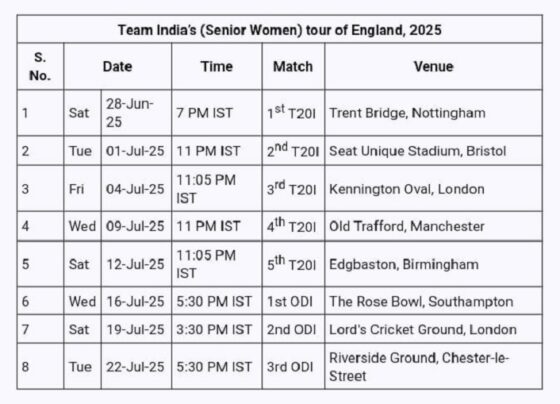Click the Venue column header
The image size is (560, 404).
coord(434,66)
